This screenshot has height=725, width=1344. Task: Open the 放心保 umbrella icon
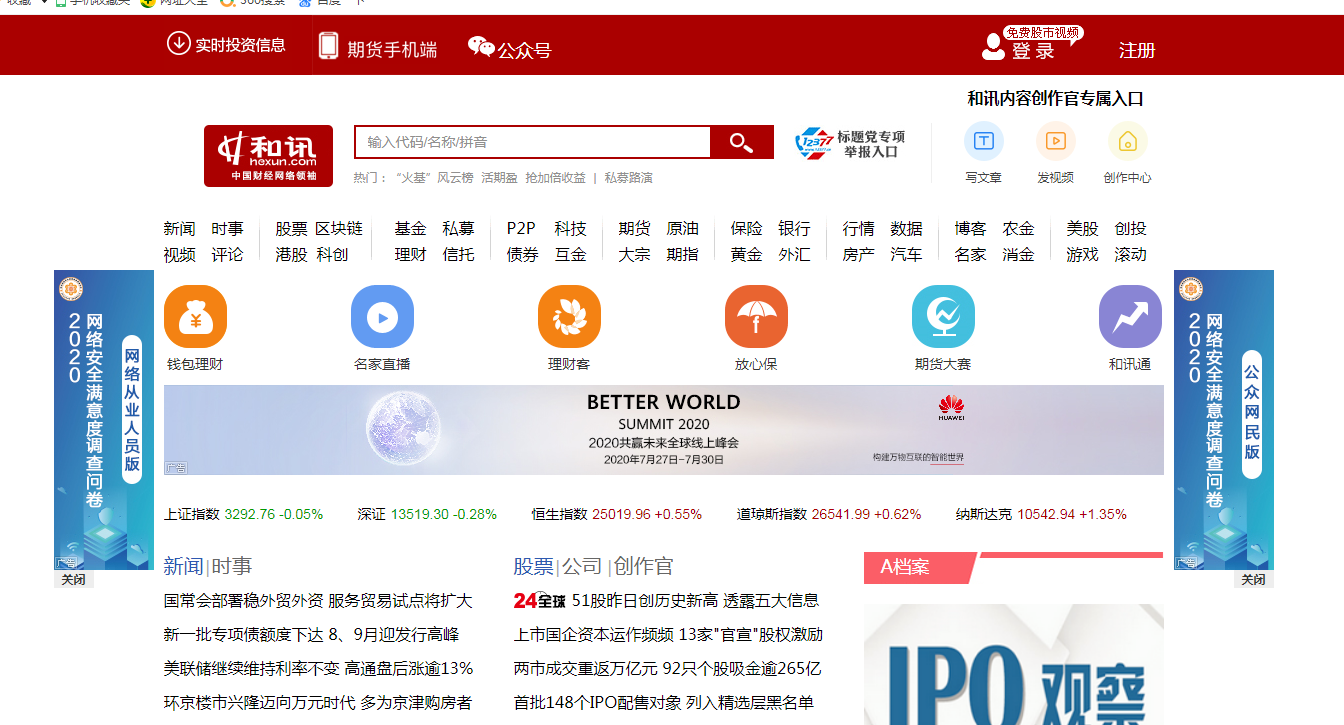point(756,317)
